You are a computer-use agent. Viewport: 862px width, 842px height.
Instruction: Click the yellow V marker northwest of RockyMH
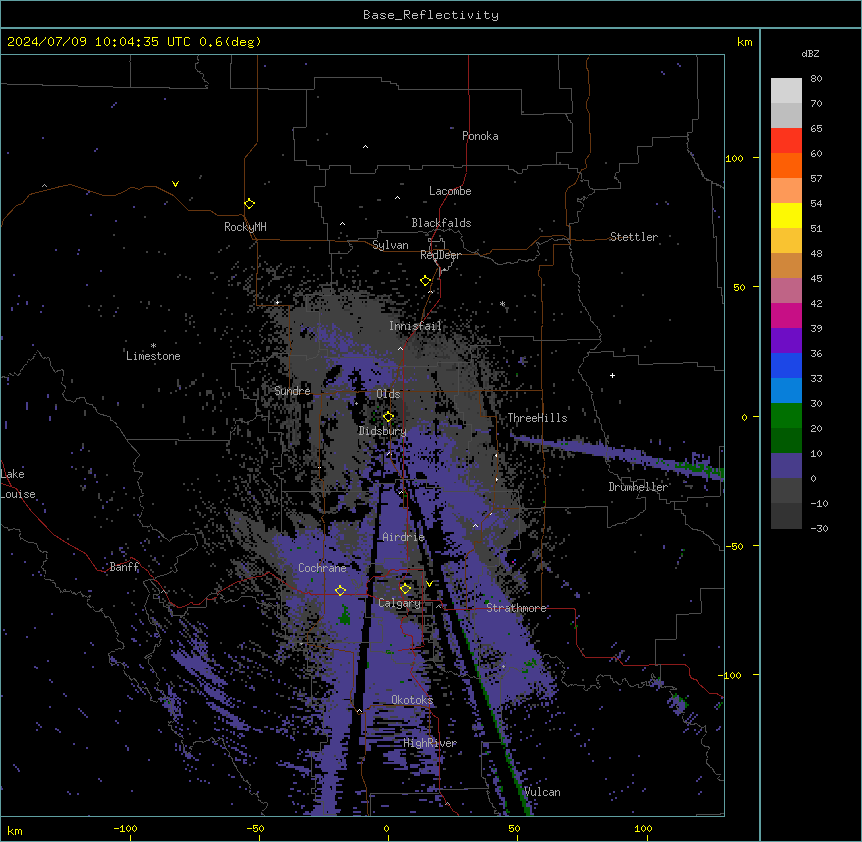pos(175,184)
